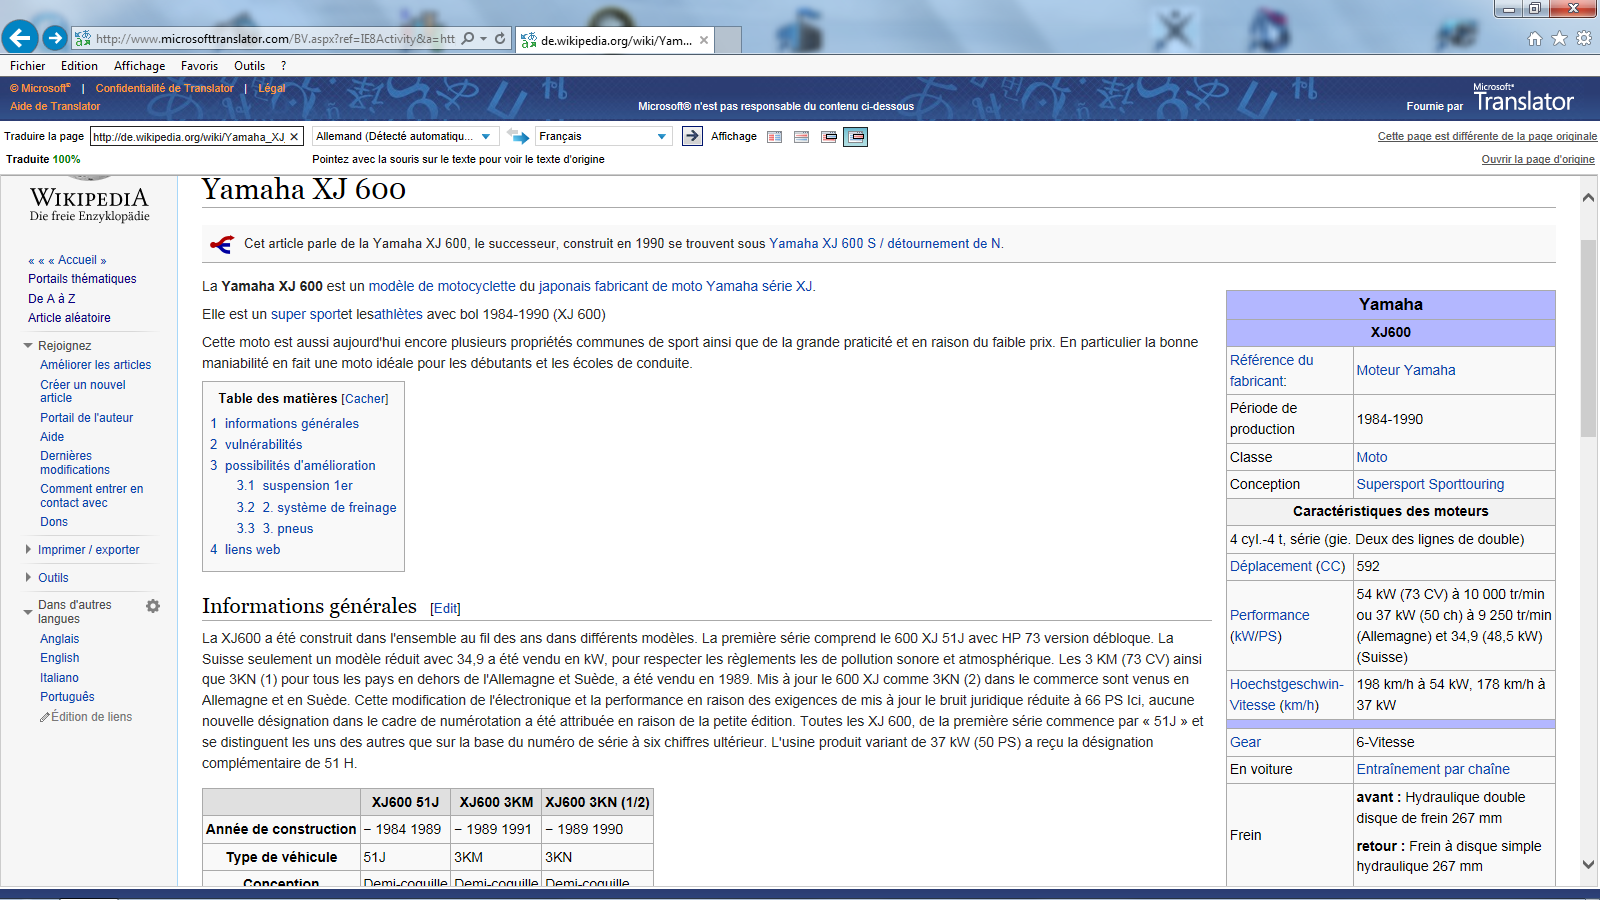Expand the Outils sidebar section
The height and width of the screenshot is (900, 1600).
click(x=28, y=577)
